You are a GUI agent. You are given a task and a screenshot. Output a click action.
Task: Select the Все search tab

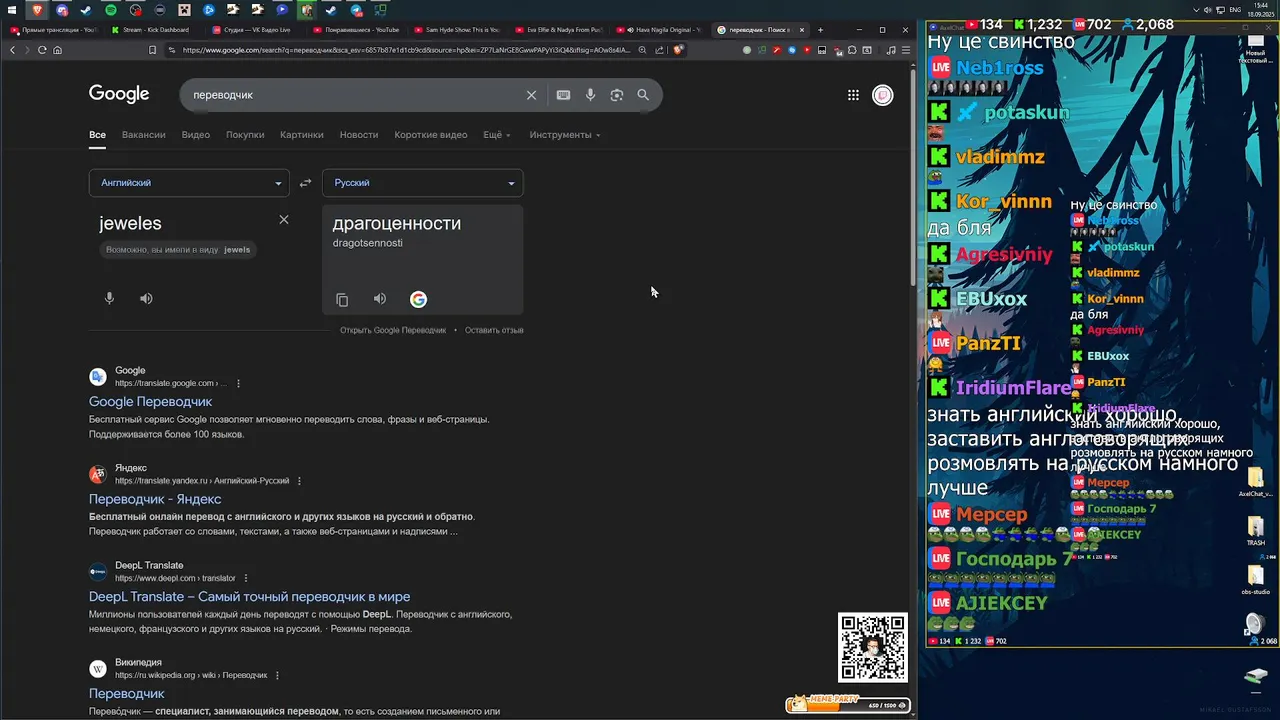(97, 135)
